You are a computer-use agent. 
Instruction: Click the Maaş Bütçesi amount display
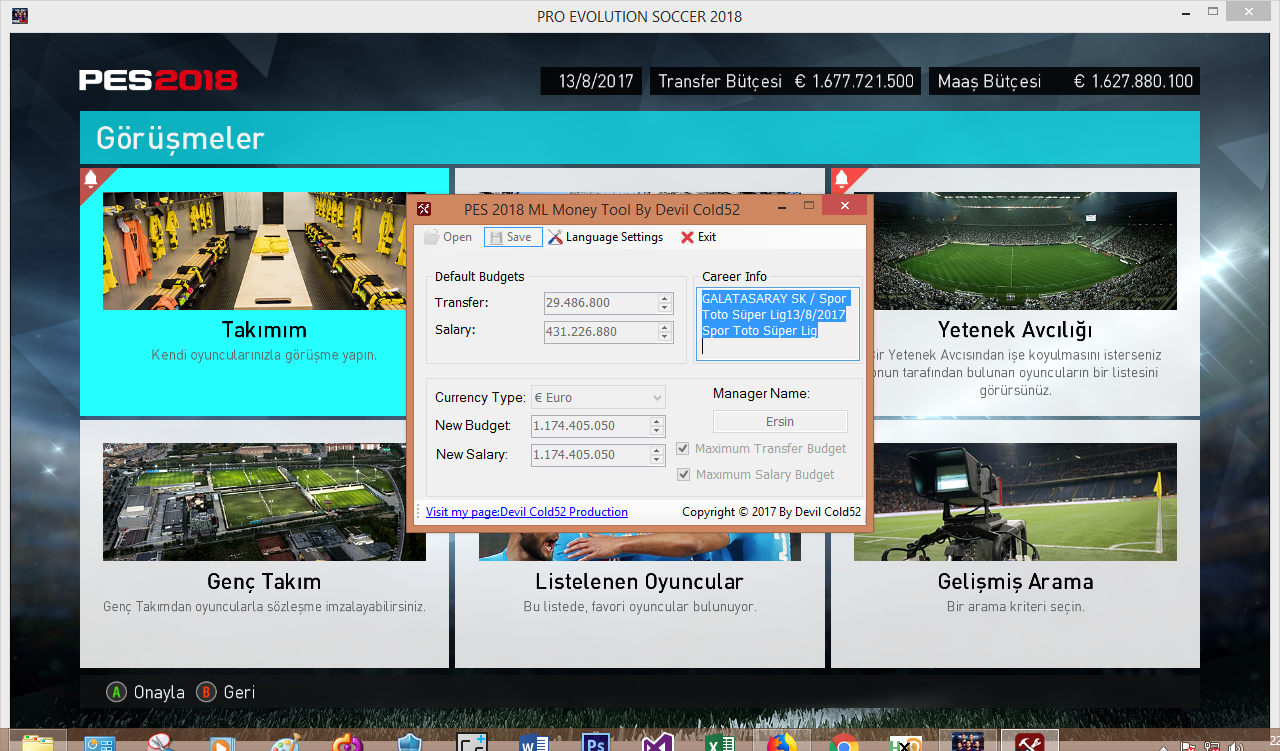(x=1065, y=82)
